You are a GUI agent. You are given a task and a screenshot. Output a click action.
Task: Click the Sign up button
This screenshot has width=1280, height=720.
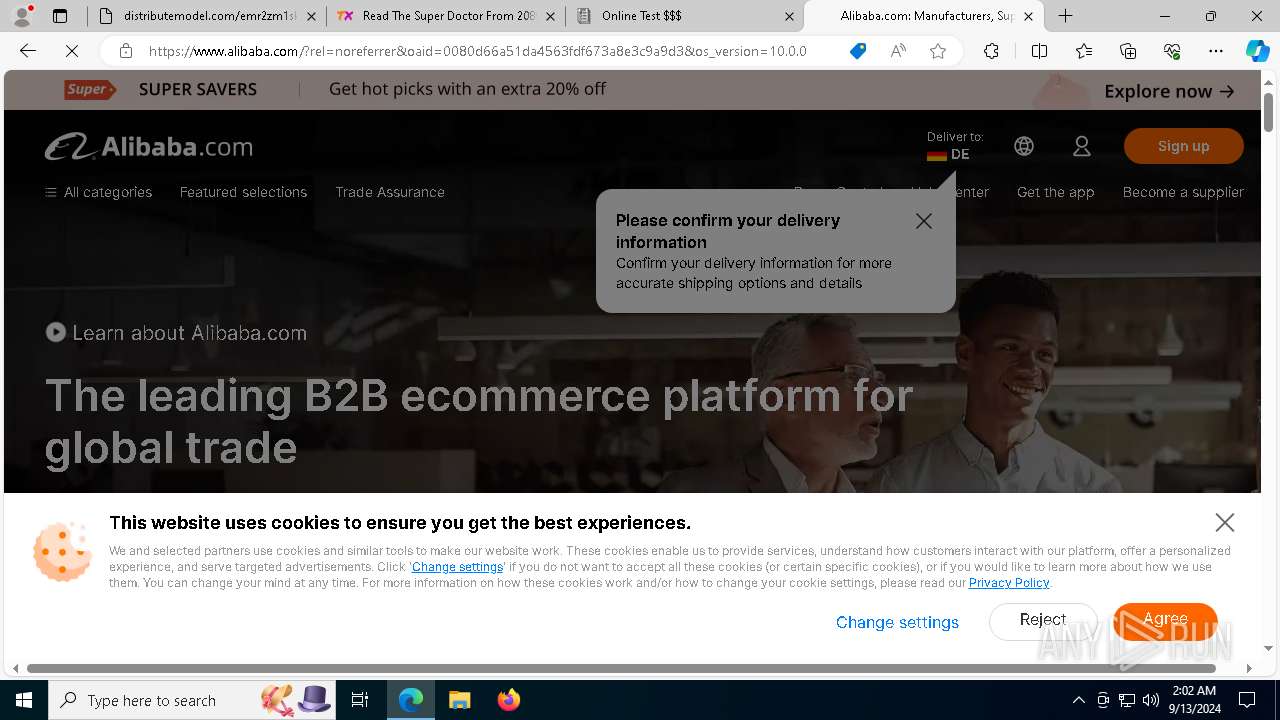point(1183,146)
